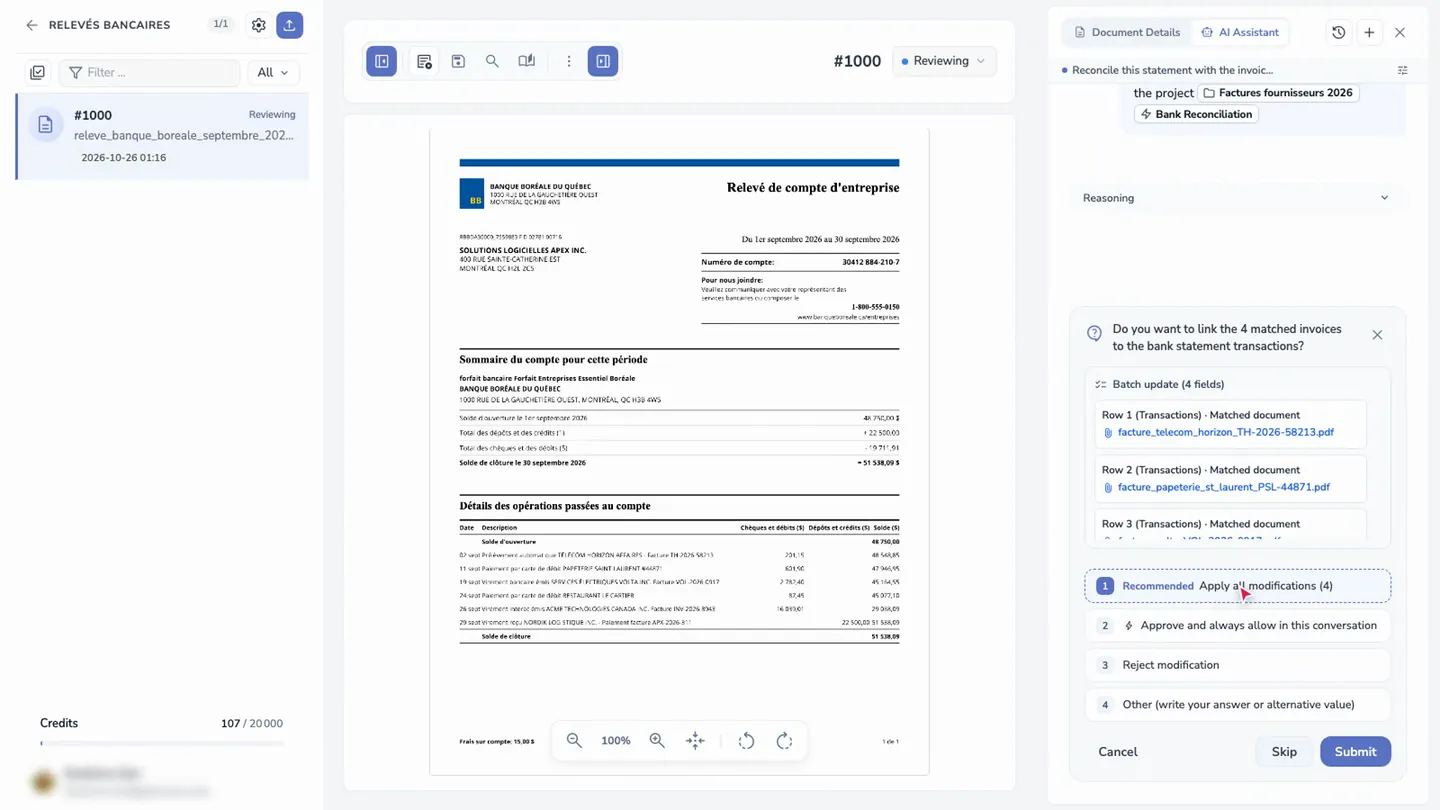
Task: Click the Credits usage progress bar
Action: coord(162,743)
